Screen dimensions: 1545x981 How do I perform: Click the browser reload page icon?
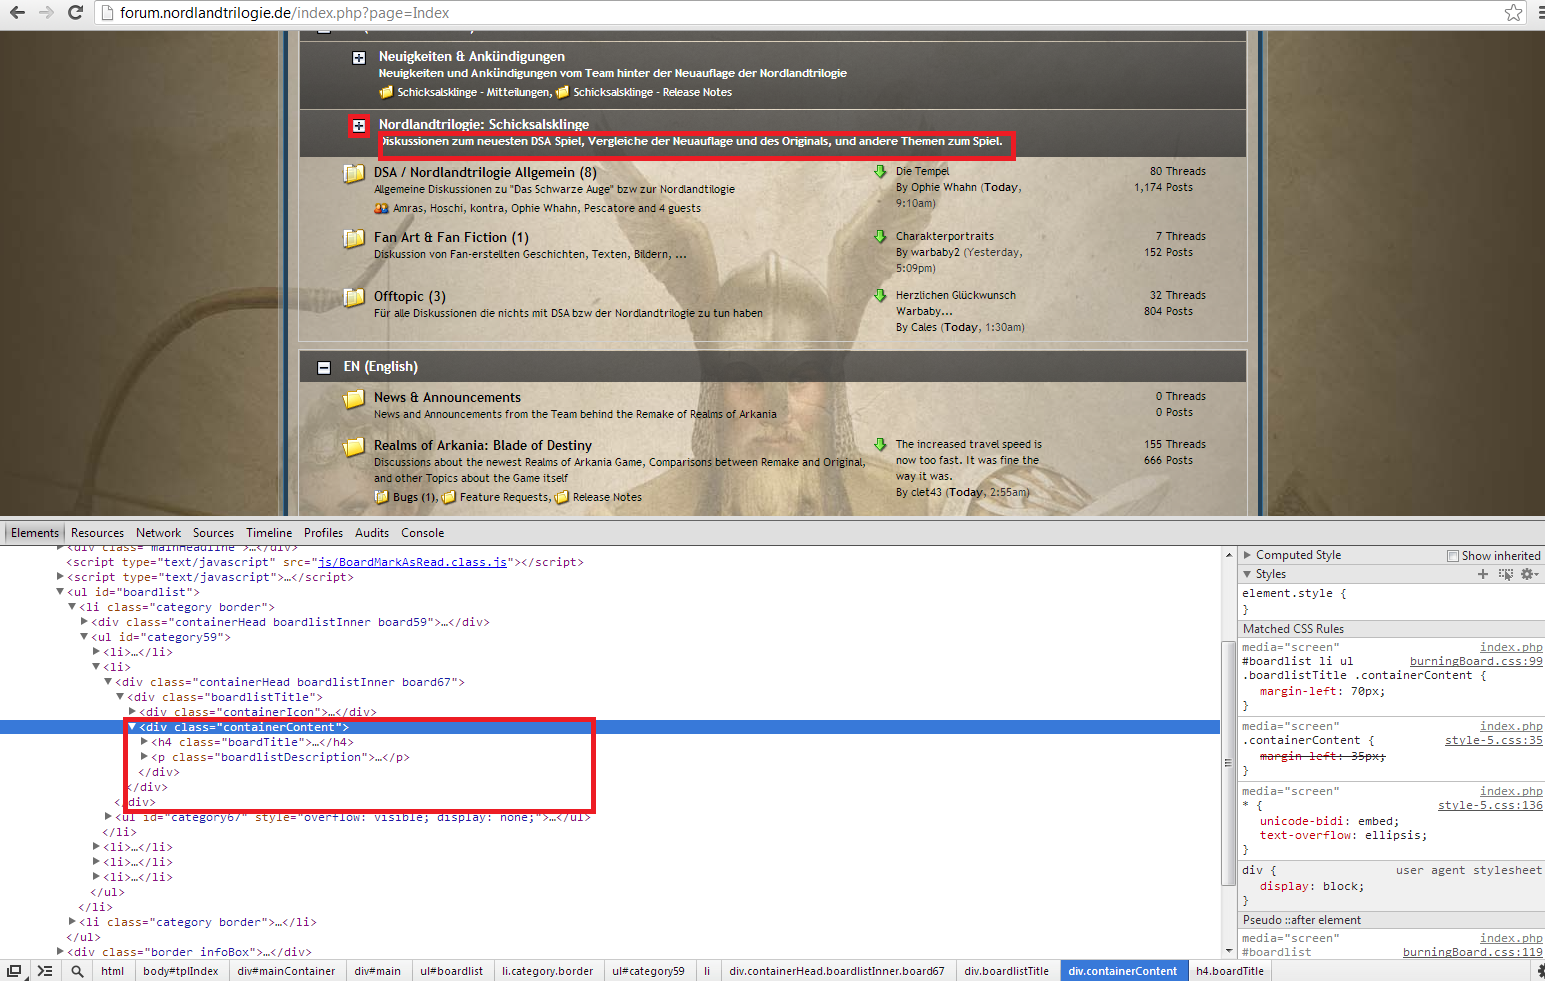point(75,13)
